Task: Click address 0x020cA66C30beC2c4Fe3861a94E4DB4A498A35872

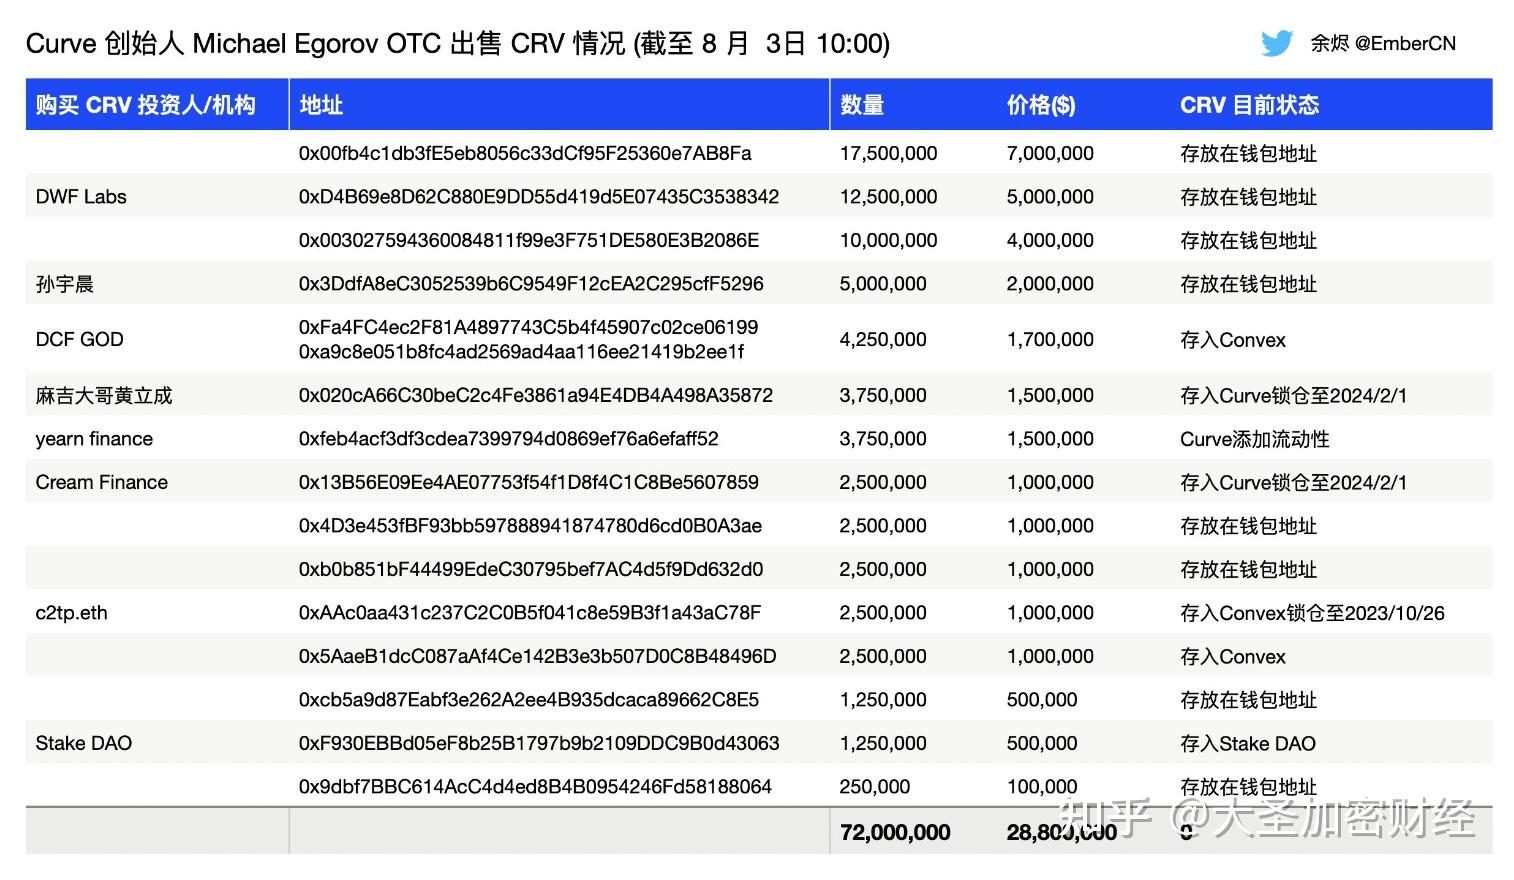Action: tap(536, 395)
